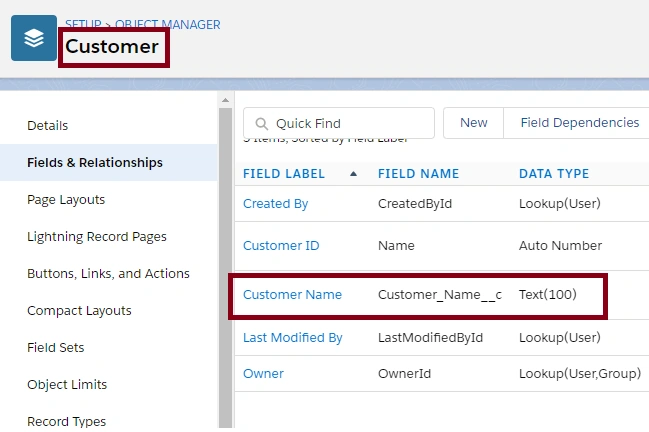Click Lookup(User) cell in Created By row

tap(560, 204)
